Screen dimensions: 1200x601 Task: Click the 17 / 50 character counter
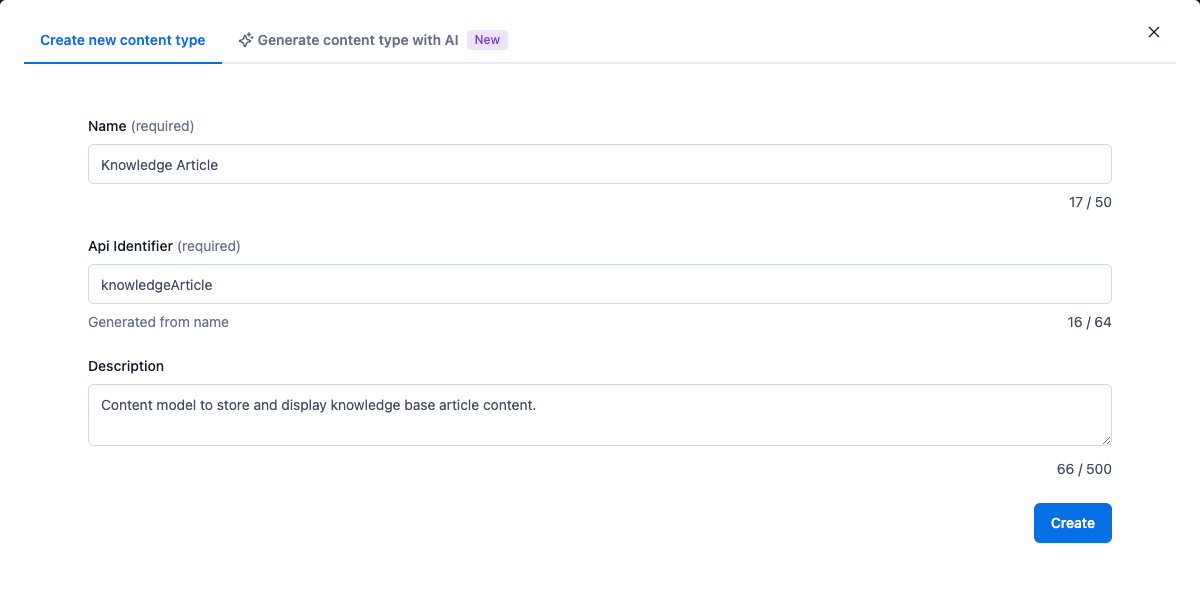point(1090,202)
